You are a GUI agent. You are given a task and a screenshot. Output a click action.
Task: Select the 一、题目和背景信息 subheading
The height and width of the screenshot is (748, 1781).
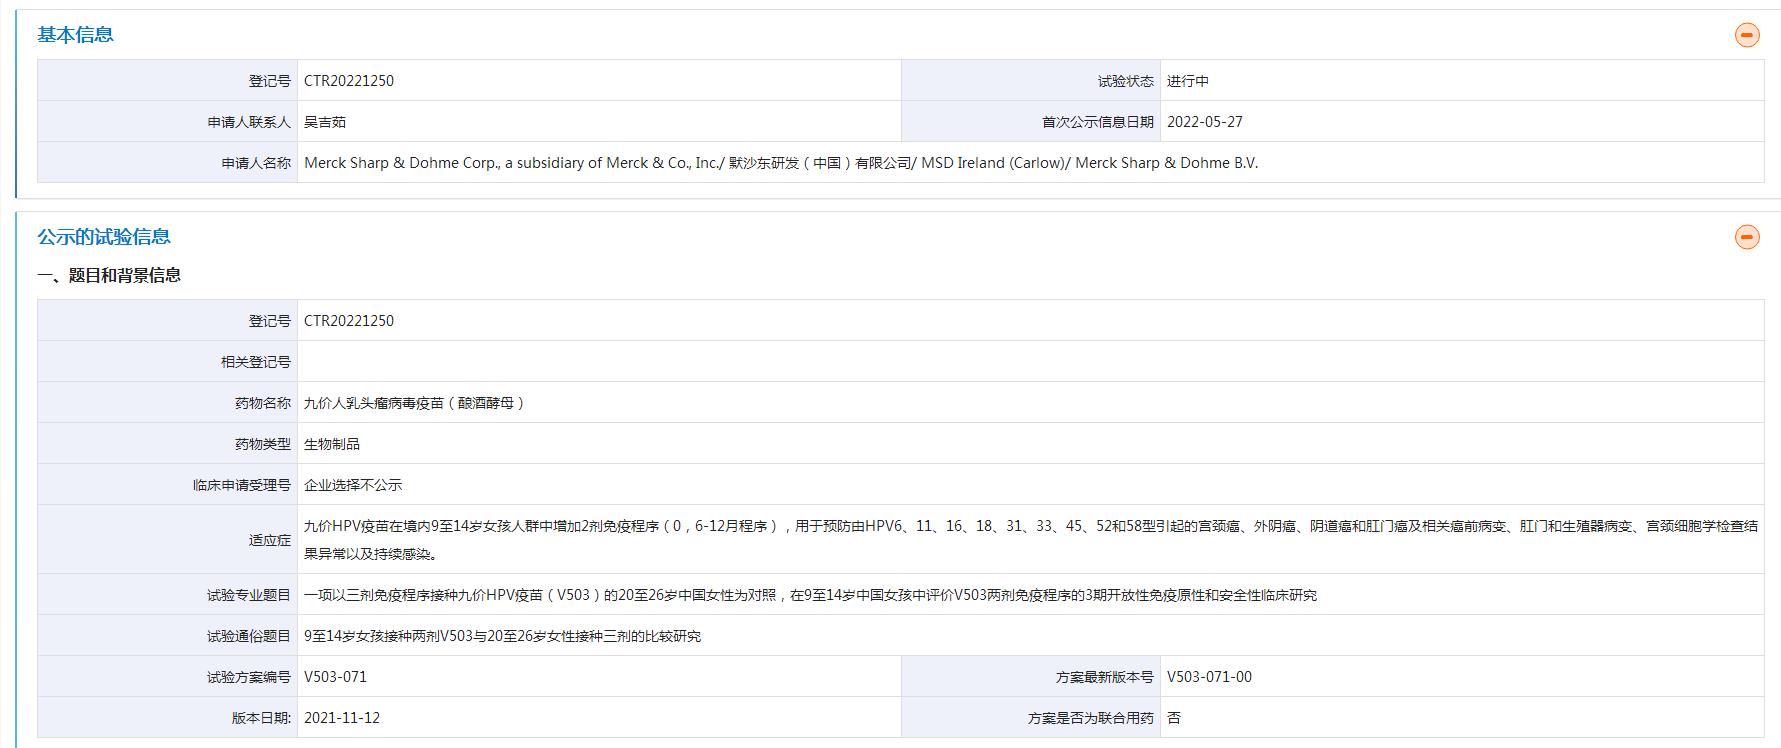pos(109,276)
